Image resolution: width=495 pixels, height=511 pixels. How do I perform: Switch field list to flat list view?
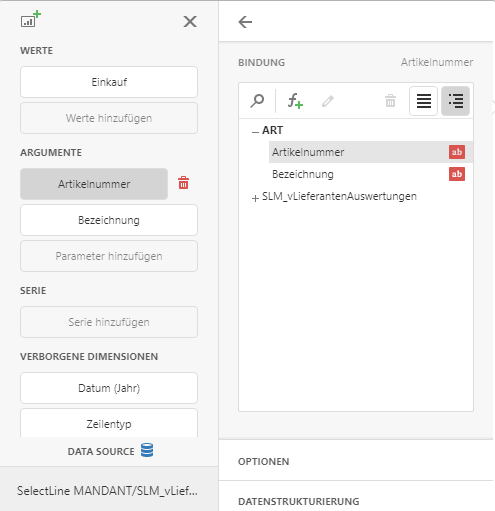click(424, 101)
